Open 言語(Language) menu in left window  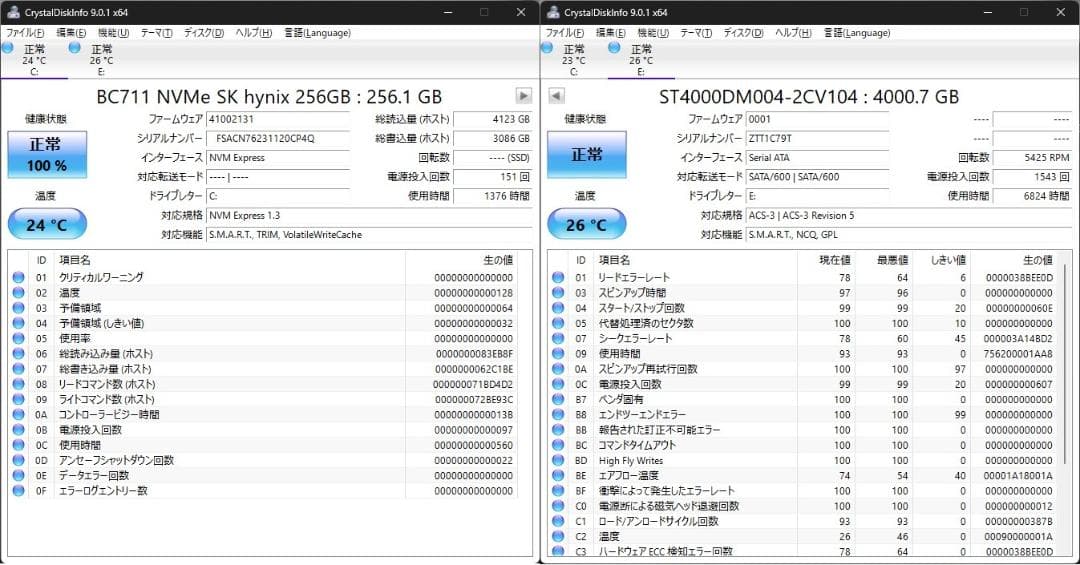pos(318,32)
